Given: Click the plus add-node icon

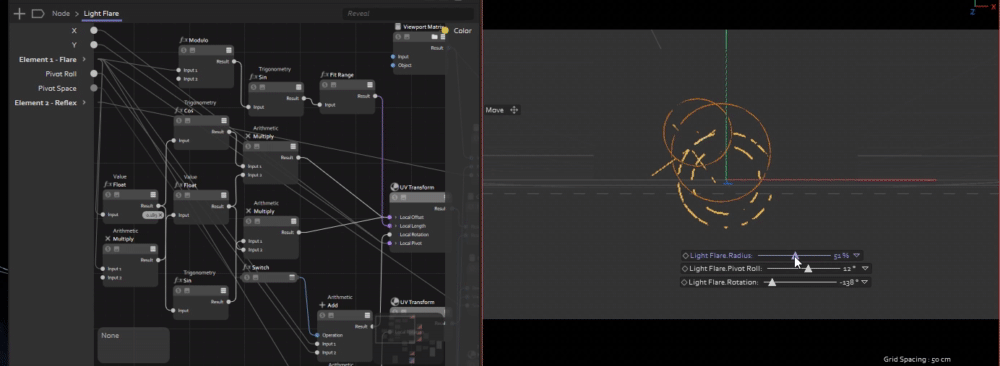Looking at the screenshot, I should (19, 13).
